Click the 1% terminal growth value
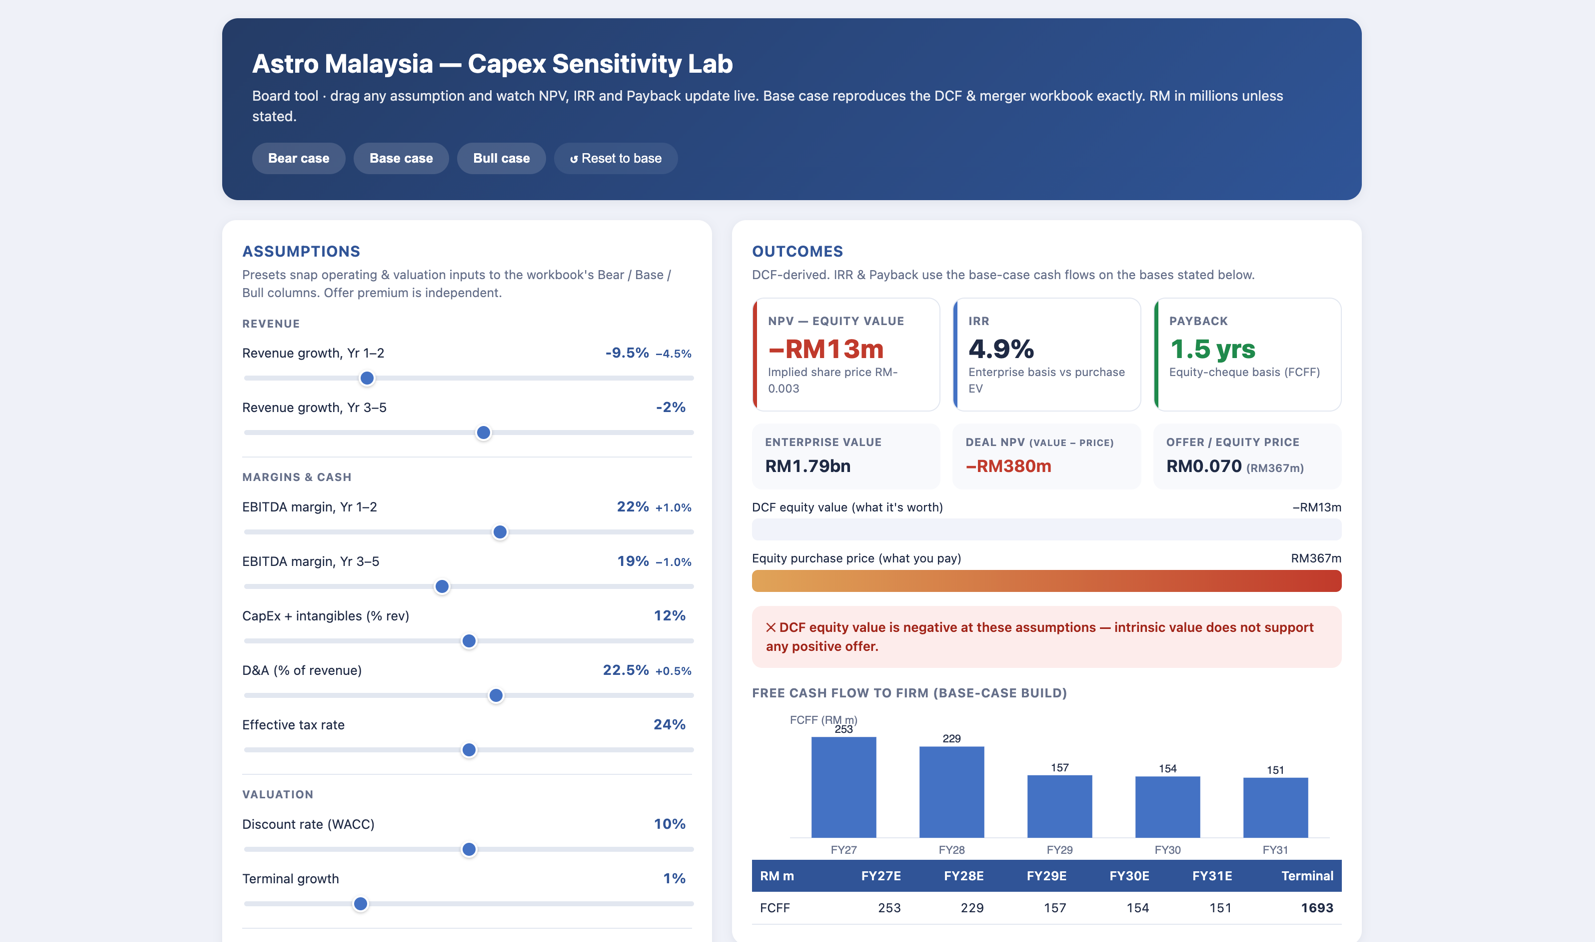Screen dimensions: 1595x942 coord(675,879)
